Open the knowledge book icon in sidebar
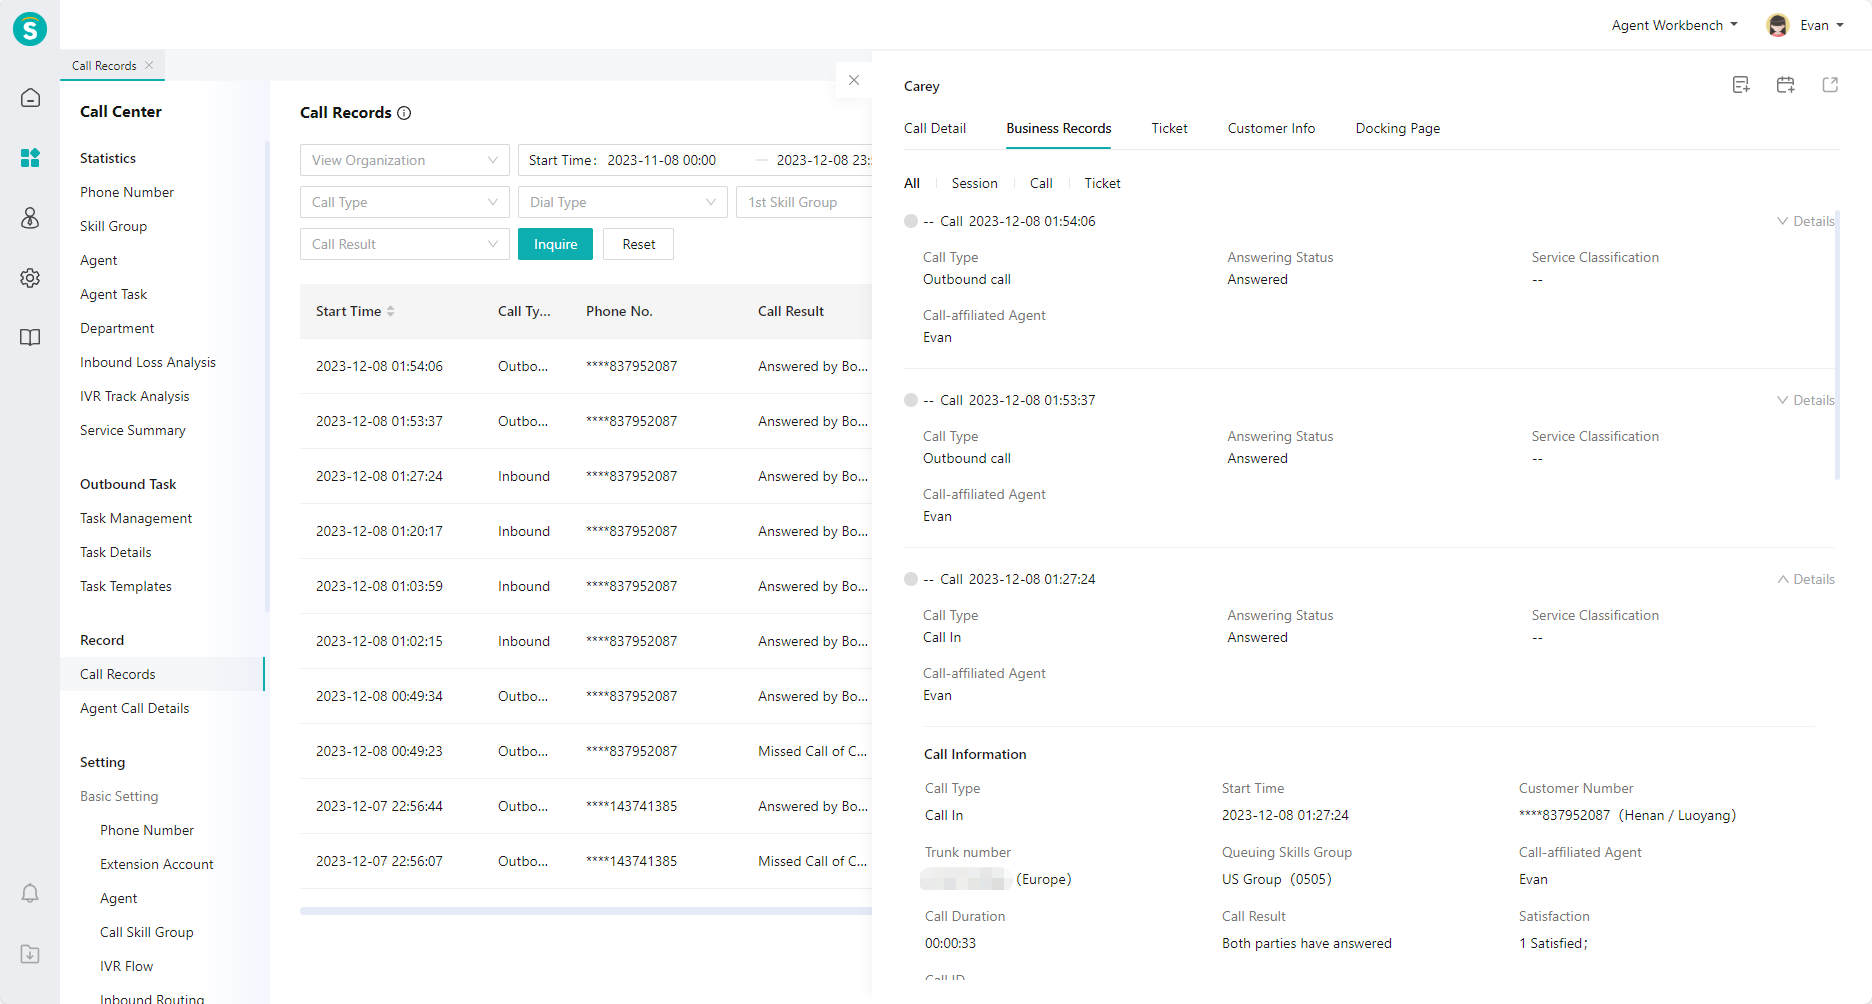Image resolution: width=1872 pixels, height=1004 pixels. [x=30, y=338]
